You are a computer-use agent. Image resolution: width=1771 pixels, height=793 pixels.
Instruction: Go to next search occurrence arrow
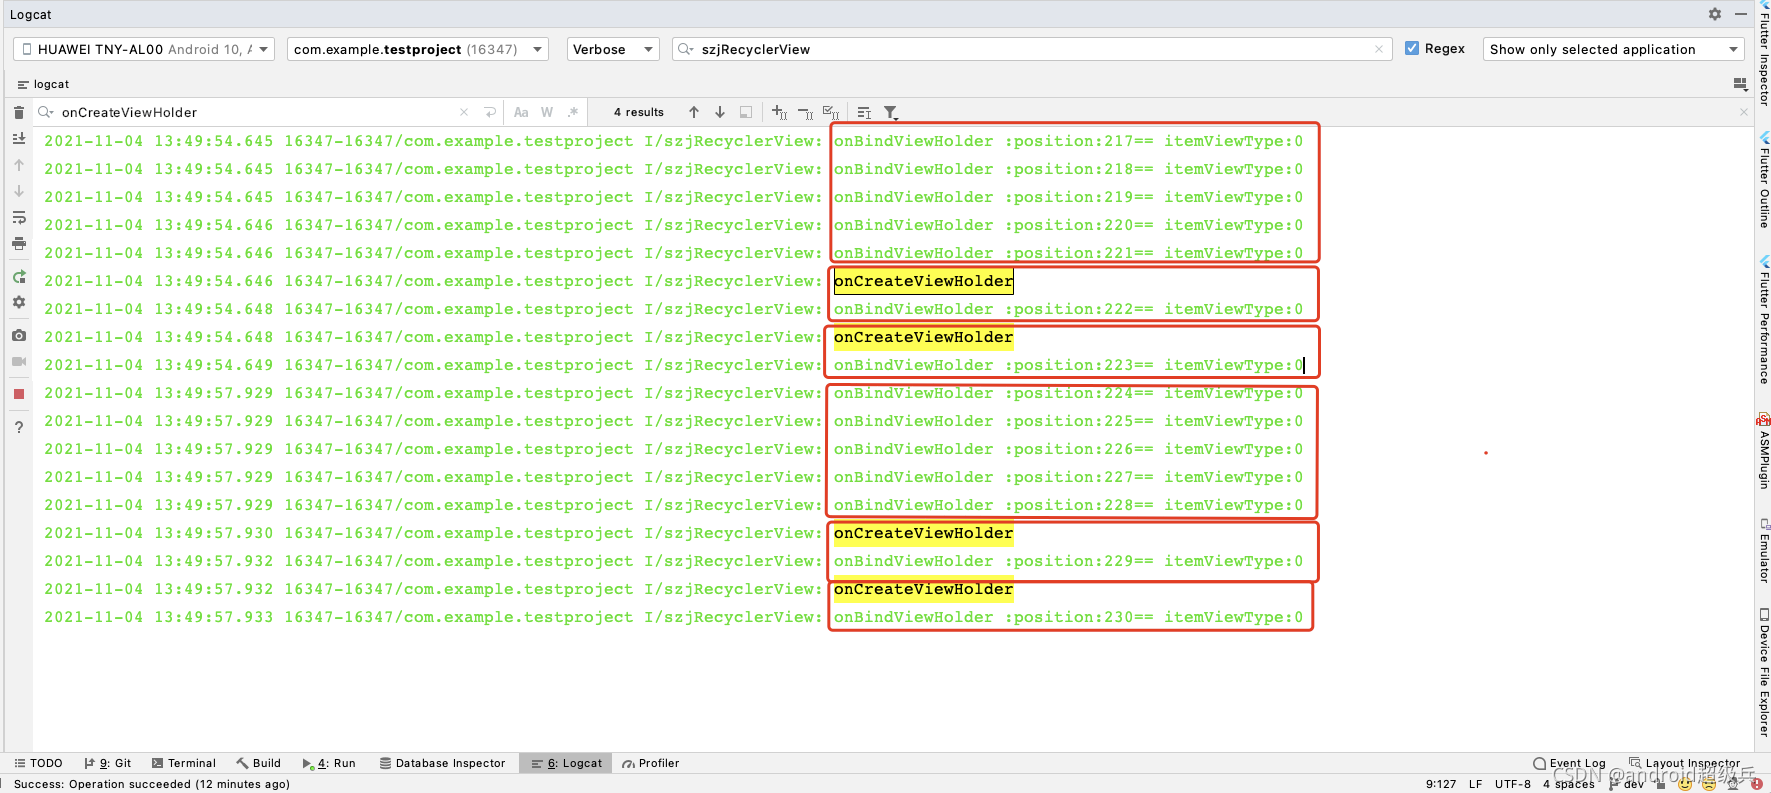click(720, 112)
